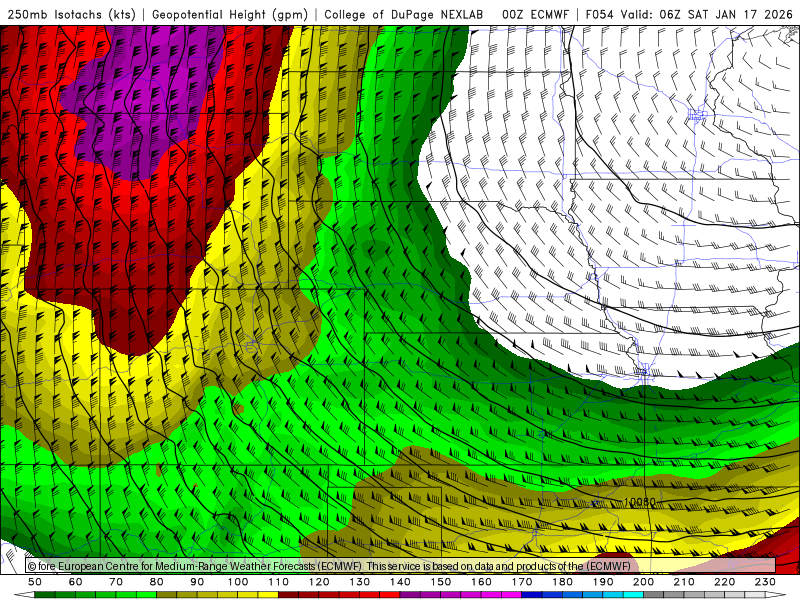800x600 pixels.
Task: Click the '230' value on the color scale
Action: coord(765,582)
